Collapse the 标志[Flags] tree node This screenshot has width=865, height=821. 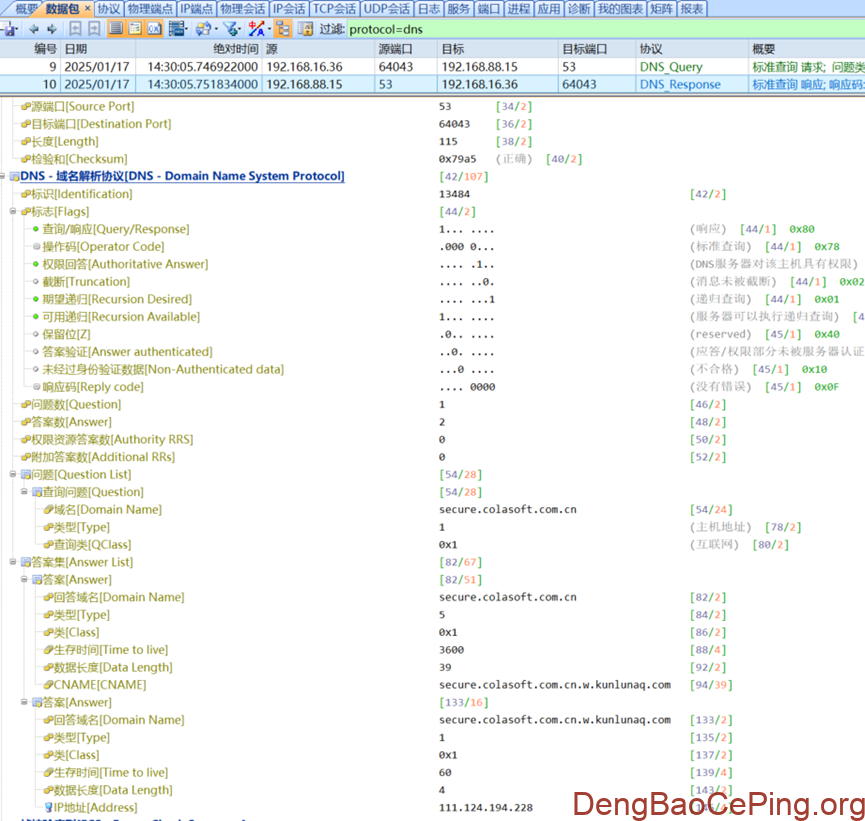point(13,212)
